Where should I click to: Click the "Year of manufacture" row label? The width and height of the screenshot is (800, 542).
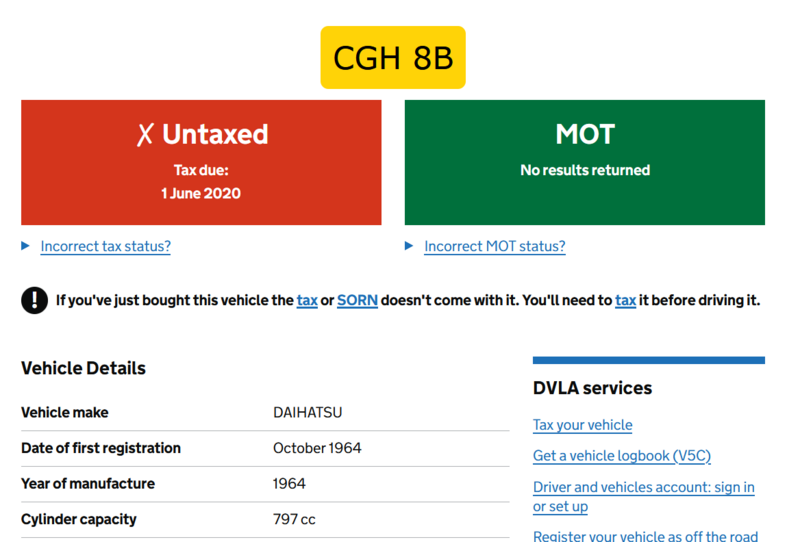pyautogui.click(x=88, y=484)
